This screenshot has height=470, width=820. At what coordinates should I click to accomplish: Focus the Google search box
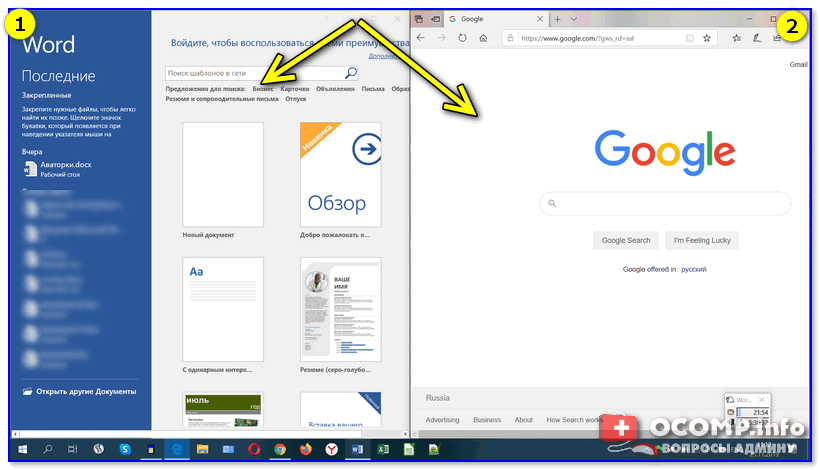point(665,203)
